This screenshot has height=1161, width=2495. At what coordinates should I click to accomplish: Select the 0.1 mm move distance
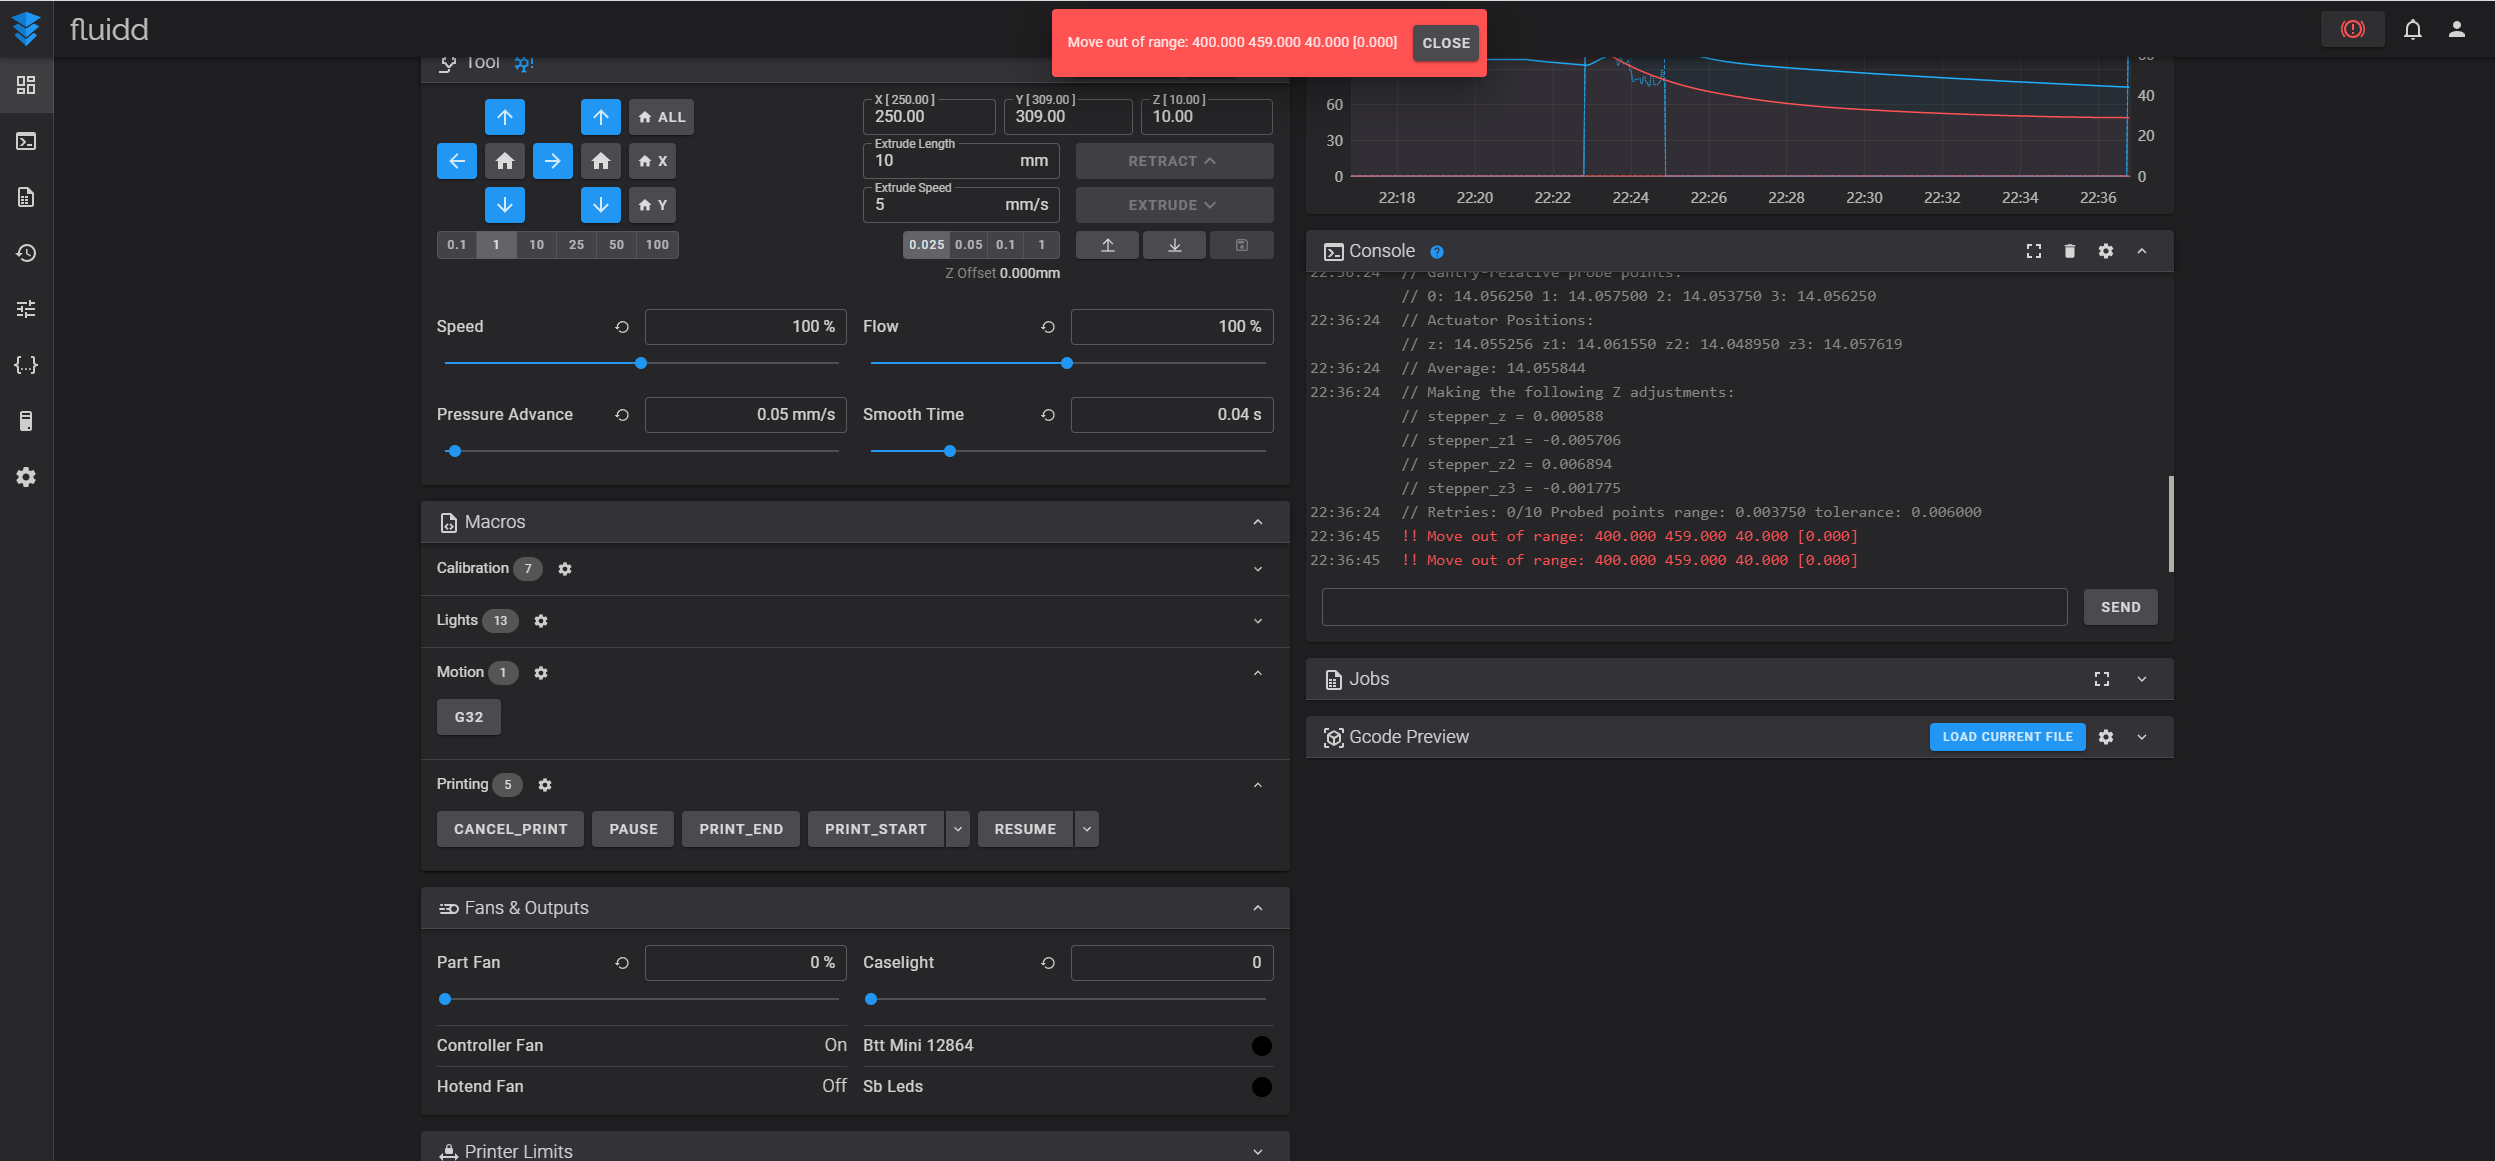coord(457,245)
